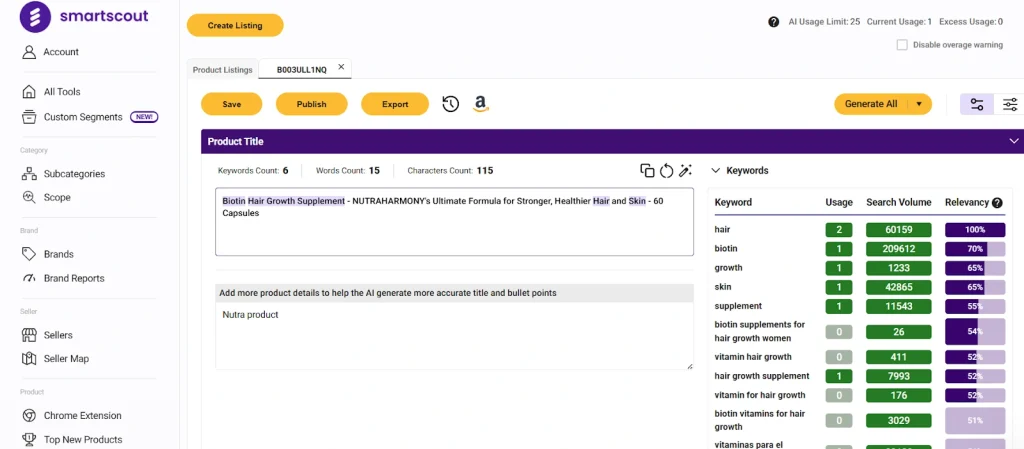Collapse the Keywords panel chevron

pos(716,170)
